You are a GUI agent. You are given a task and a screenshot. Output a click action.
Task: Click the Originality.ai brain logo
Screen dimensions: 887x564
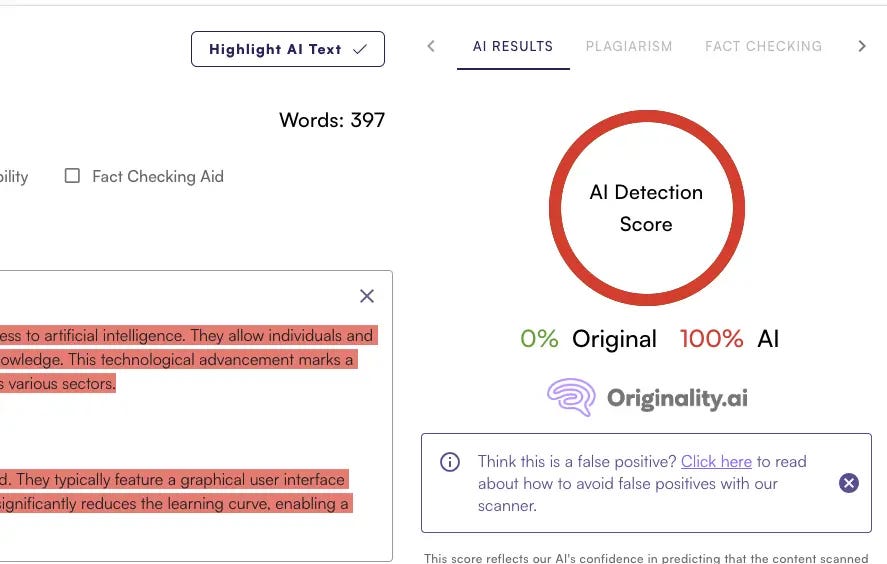tap(571, 397)
